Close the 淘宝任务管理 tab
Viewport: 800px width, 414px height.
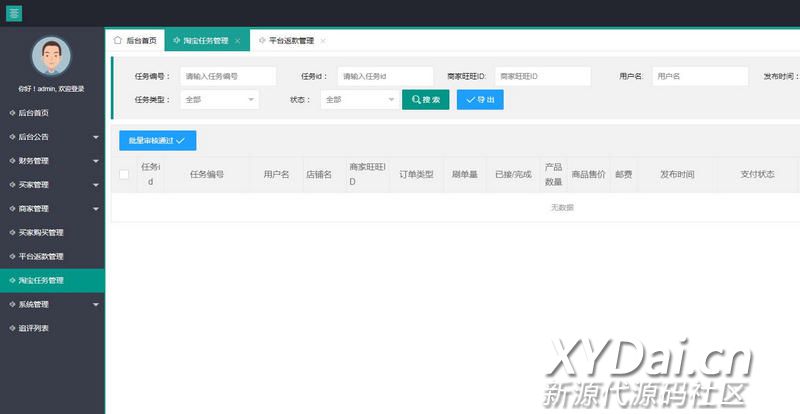(x=238, y=41)
